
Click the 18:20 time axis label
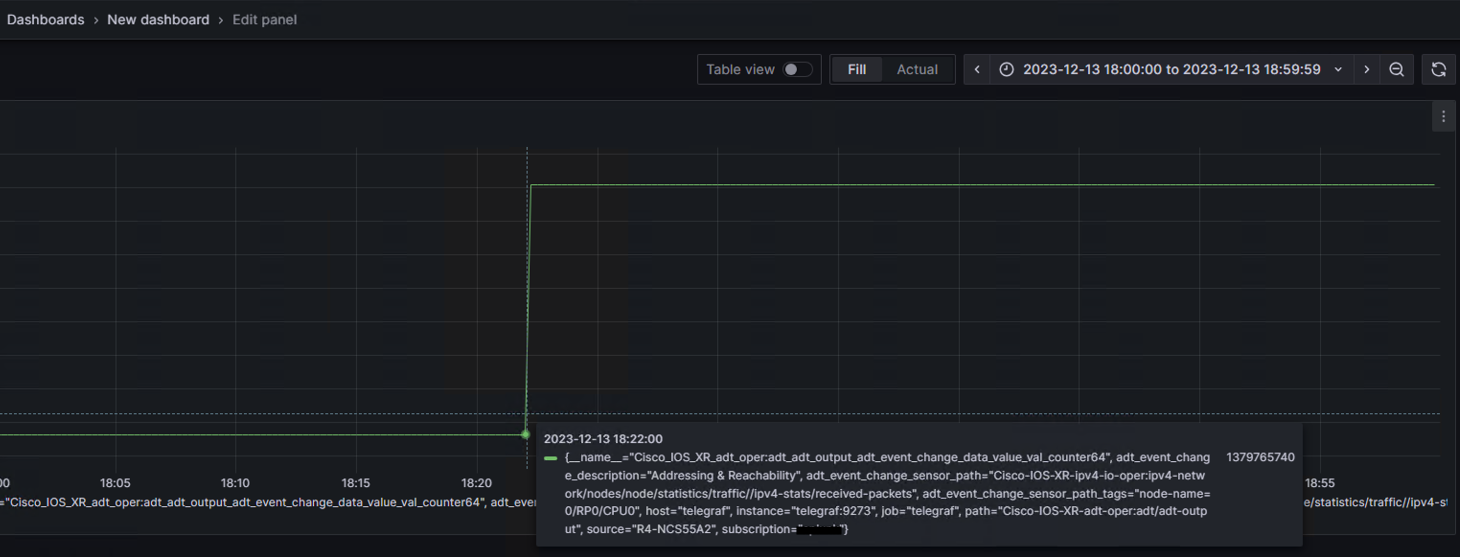point(476,483)
